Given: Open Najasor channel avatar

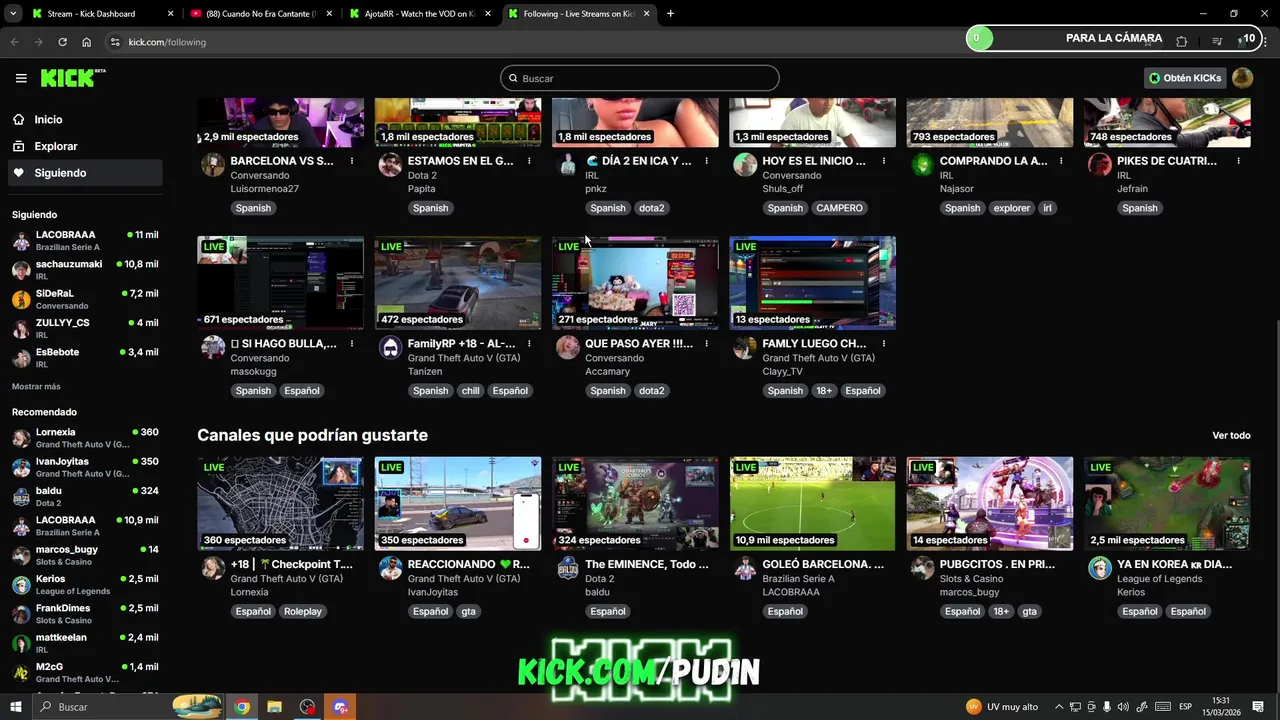Looking at the screenshot, I should click(922, 165).
